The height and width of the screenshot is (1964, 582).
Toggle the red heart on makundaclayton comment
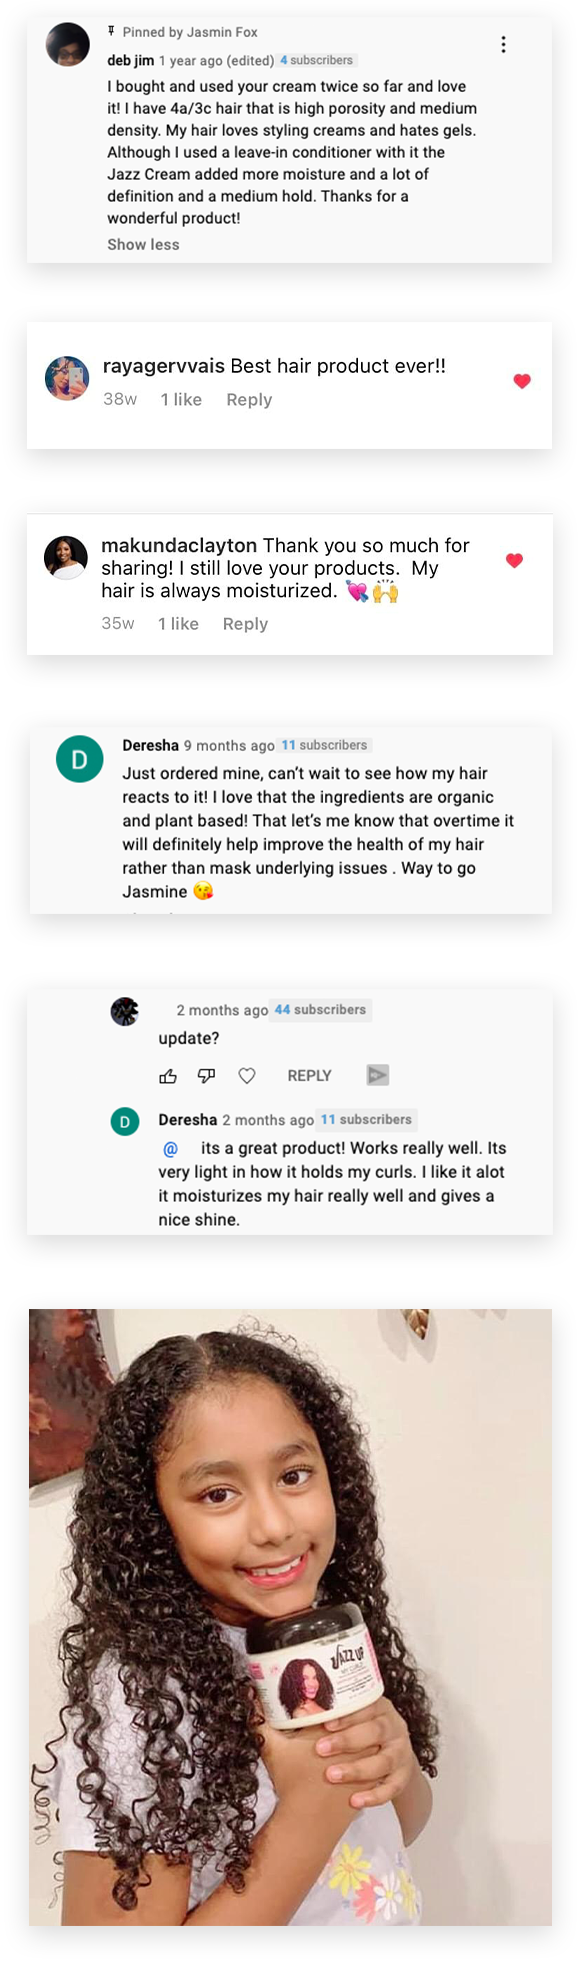pos(514,561)
